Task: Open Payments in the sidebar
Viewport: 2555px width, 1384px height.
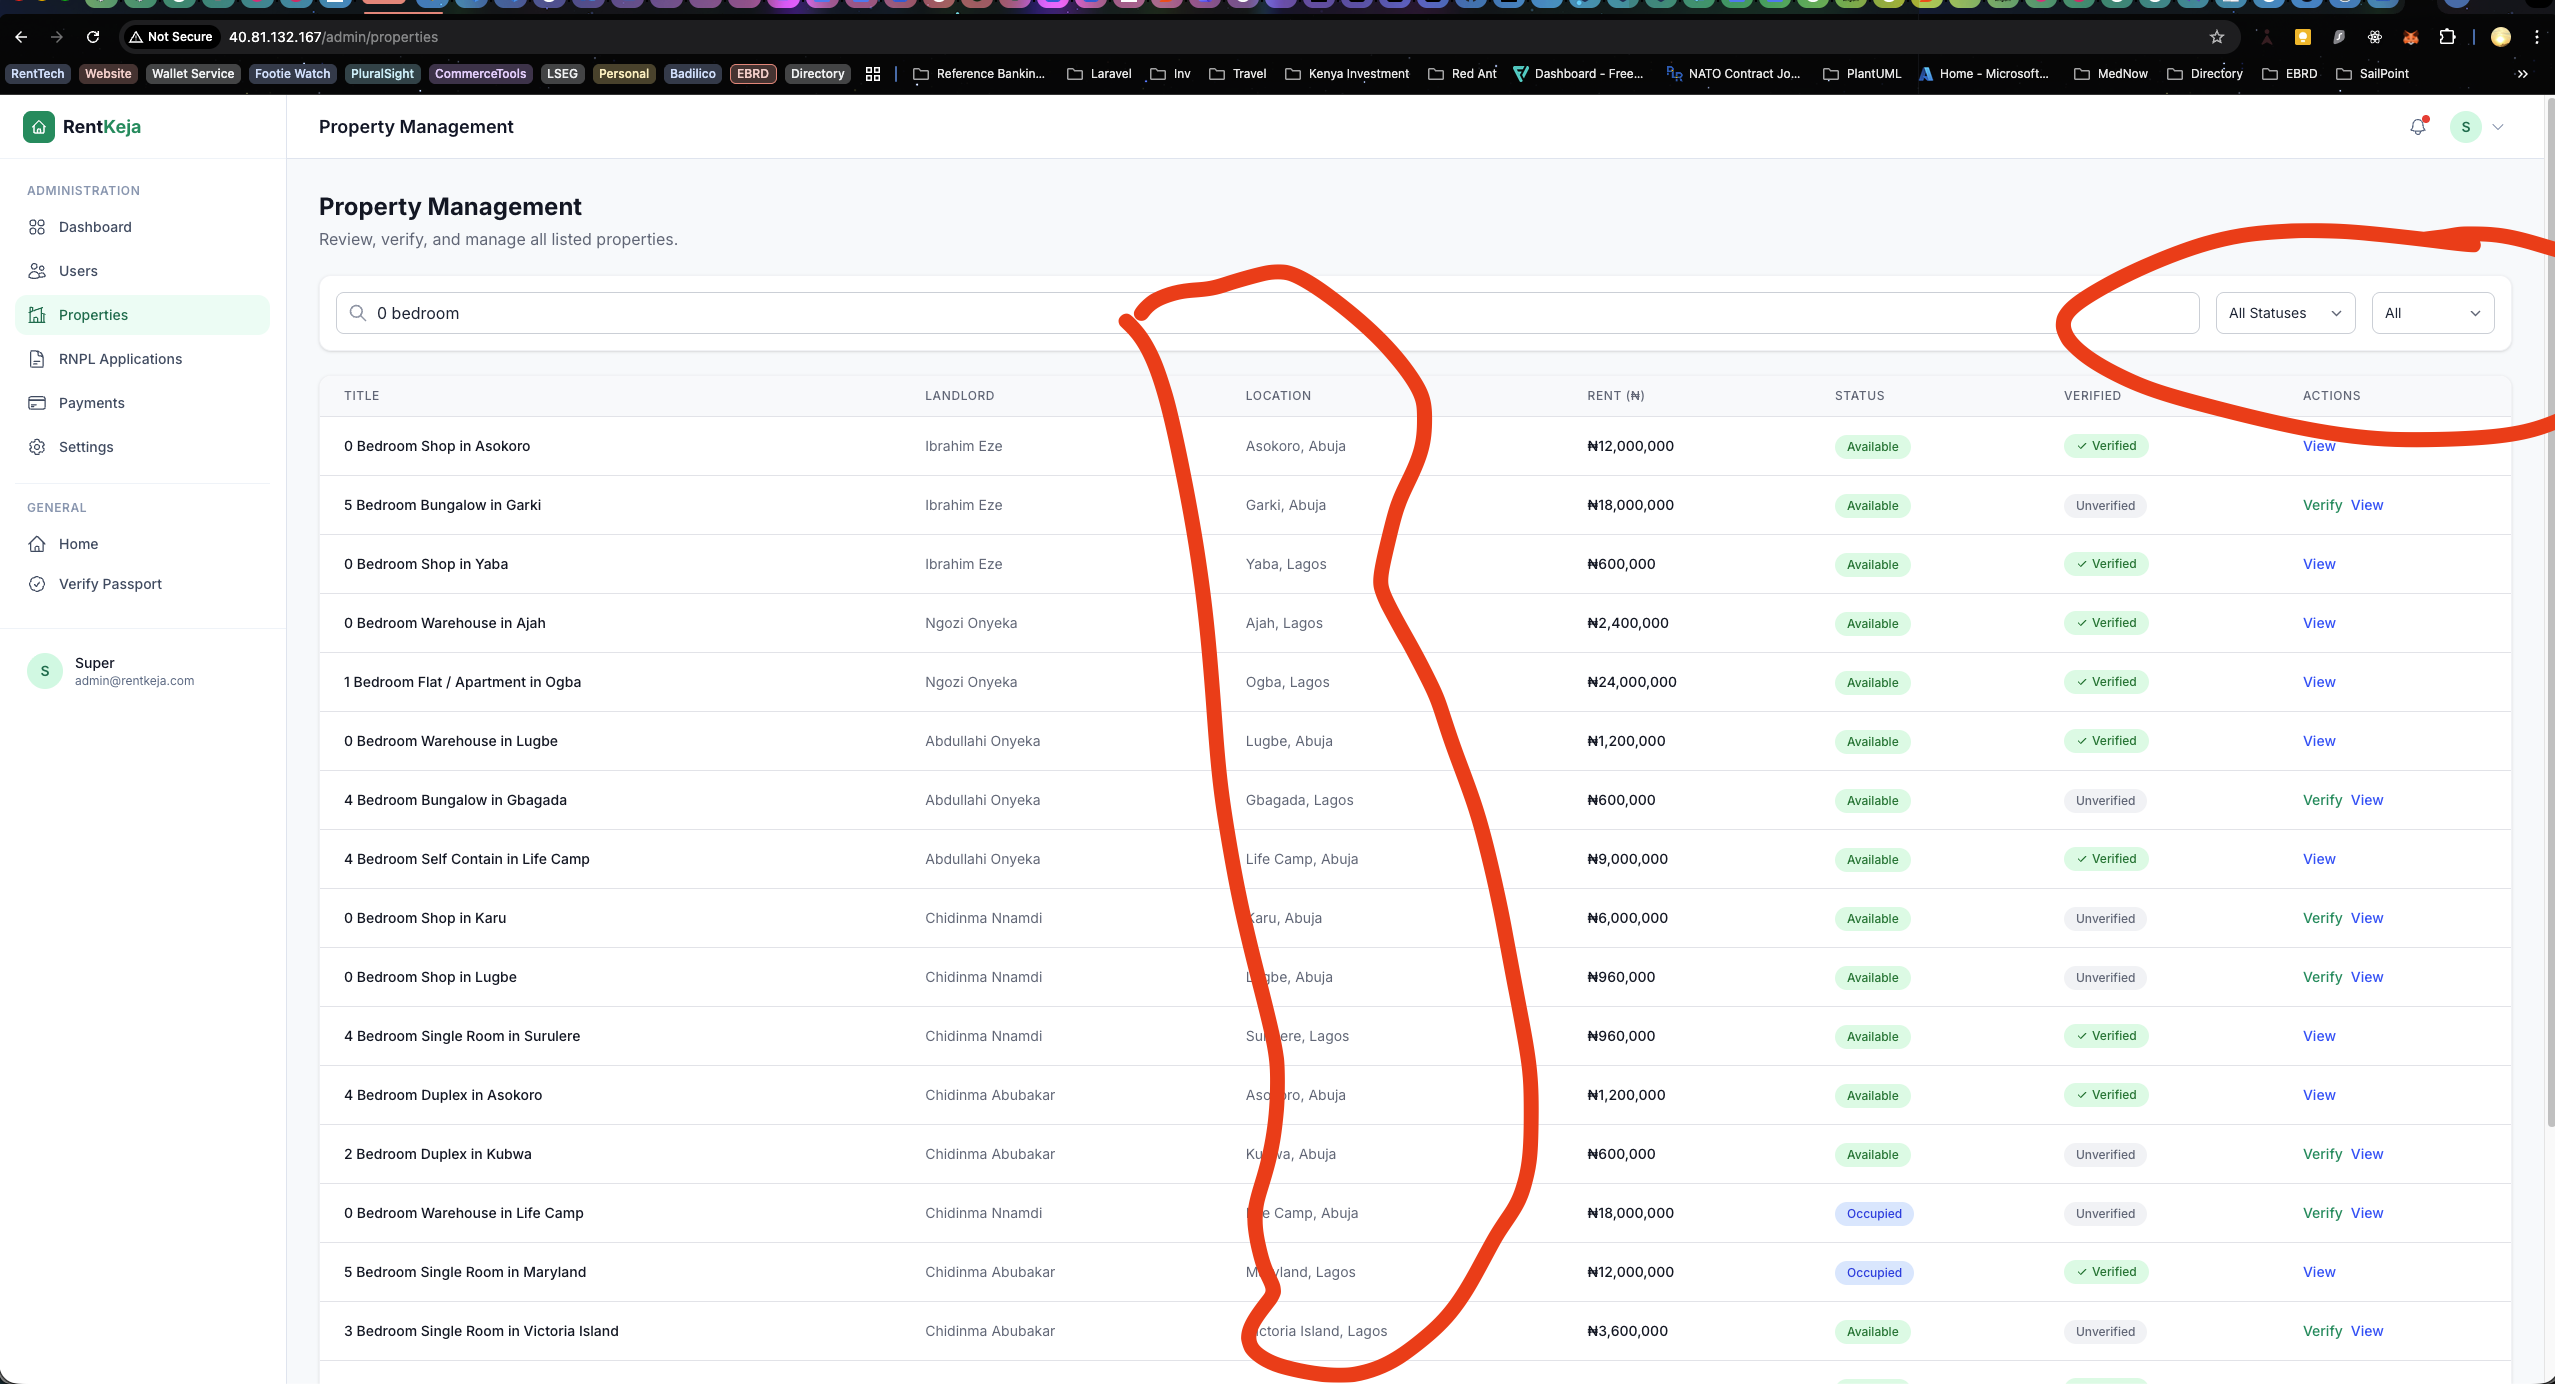Action: click(91, 403)
